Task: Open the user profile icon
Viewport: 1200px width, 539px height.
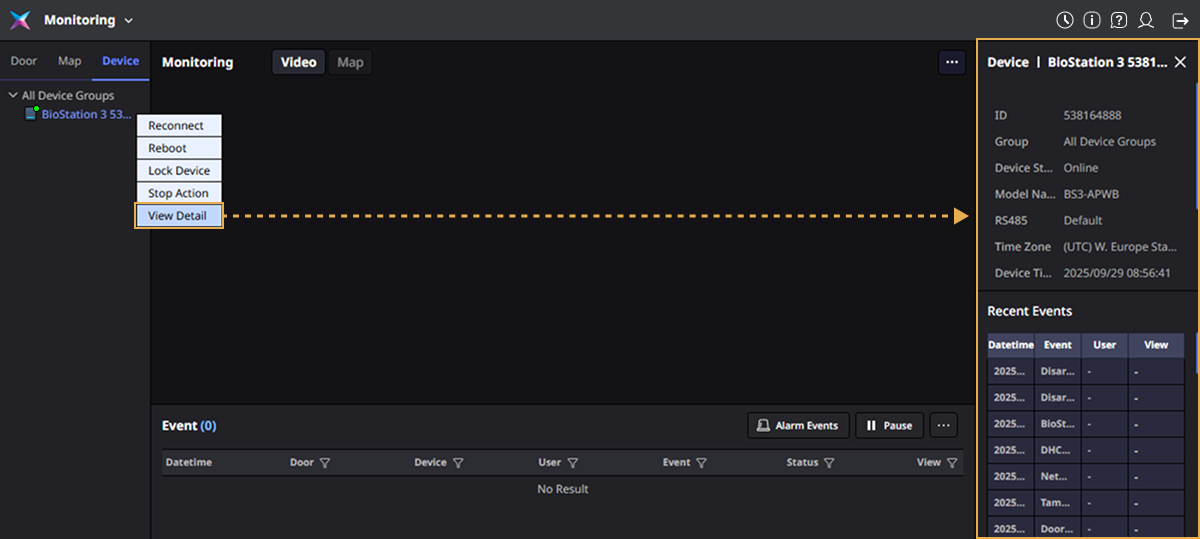Action: pyautogui.click(x=1147, y=20)
